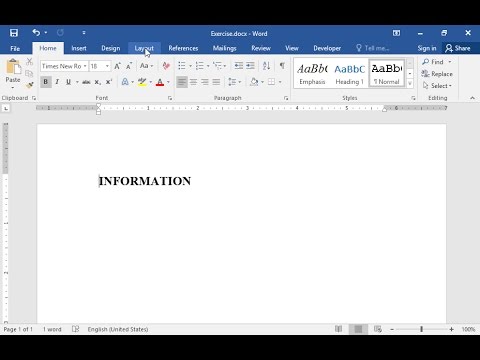Screen dimensions: 480x360
Task: Open the Clipboard pane launcher
Action: click(34, 98)
